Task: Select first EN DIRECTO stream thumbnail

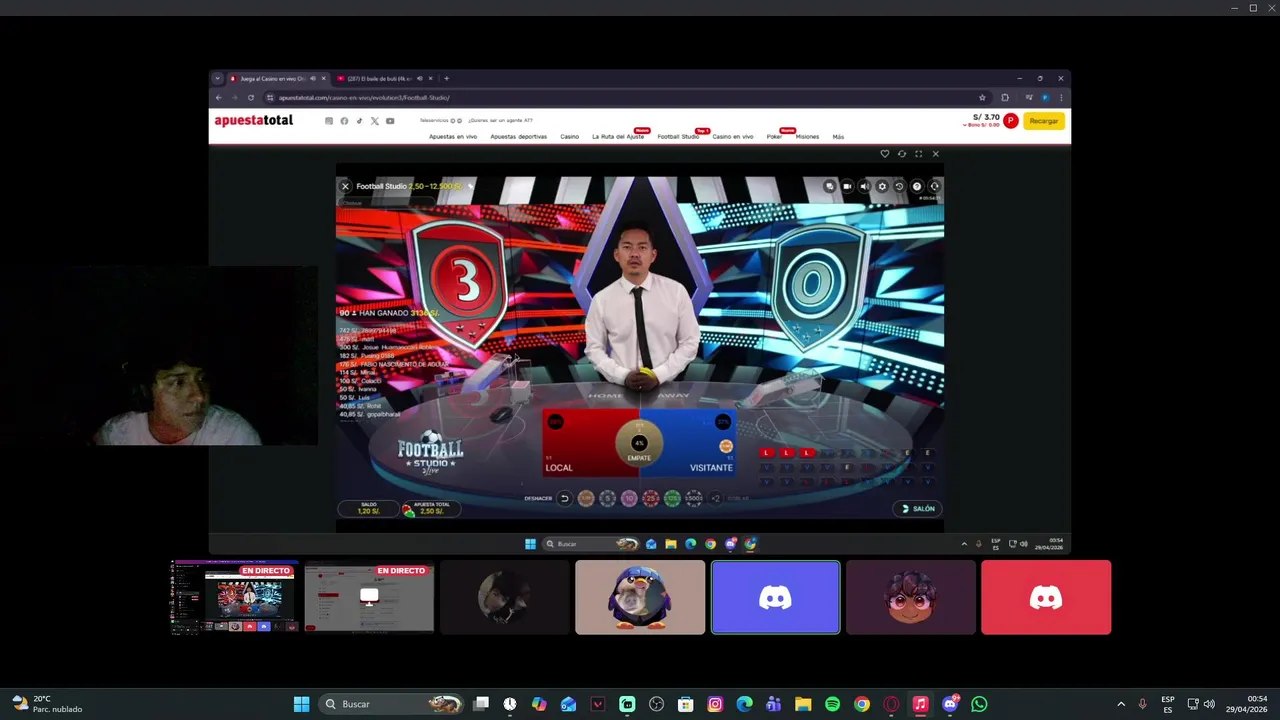Action: pos(235,597)
